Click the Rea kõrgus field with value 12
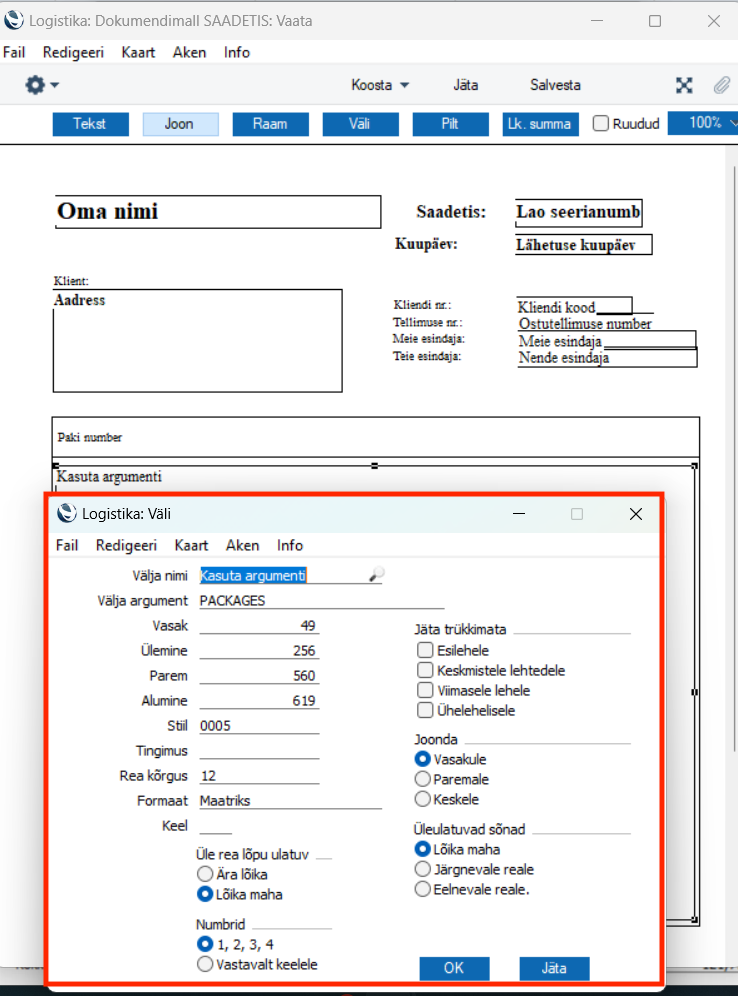The height and width of the screenshot is (996, 738). click(x=259, y=776)
